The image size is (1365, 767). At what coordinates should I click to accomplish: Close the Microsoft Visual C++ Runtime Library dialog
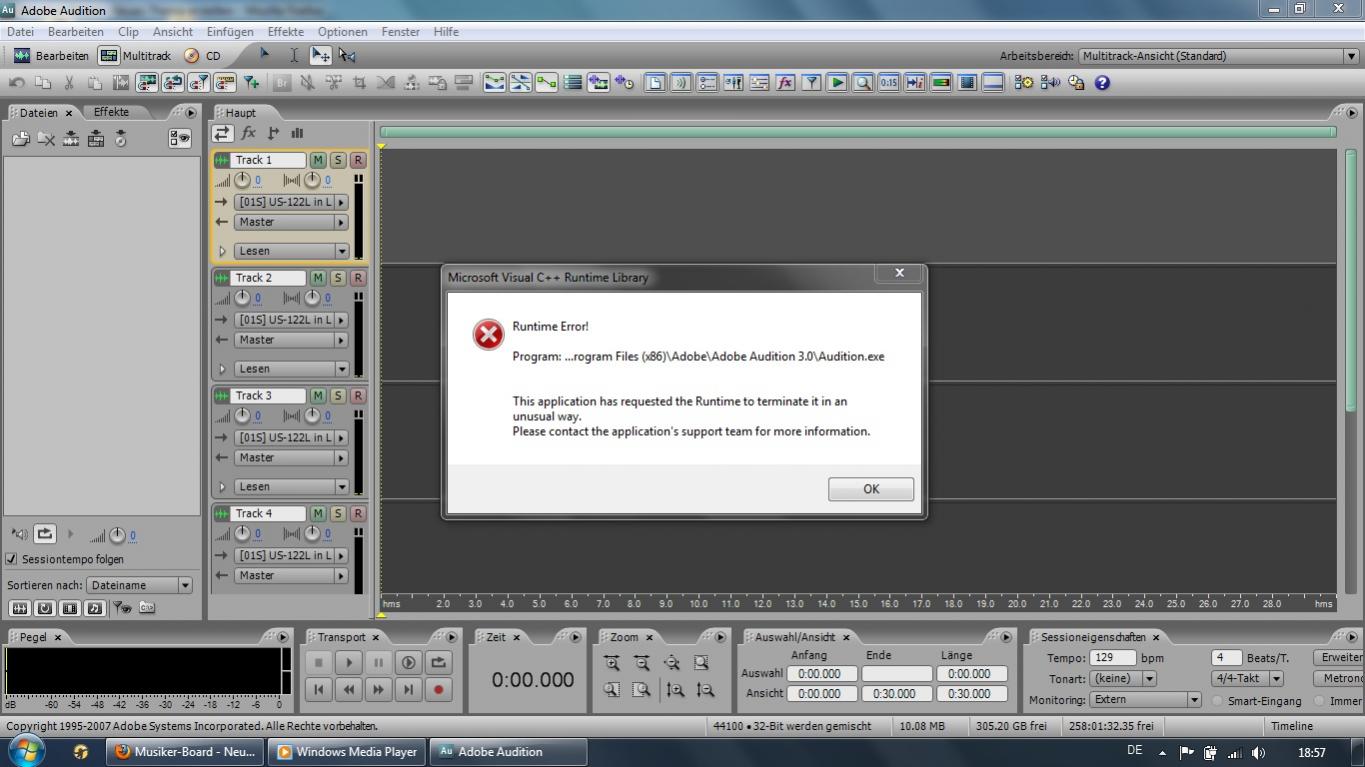pos(899,273)
